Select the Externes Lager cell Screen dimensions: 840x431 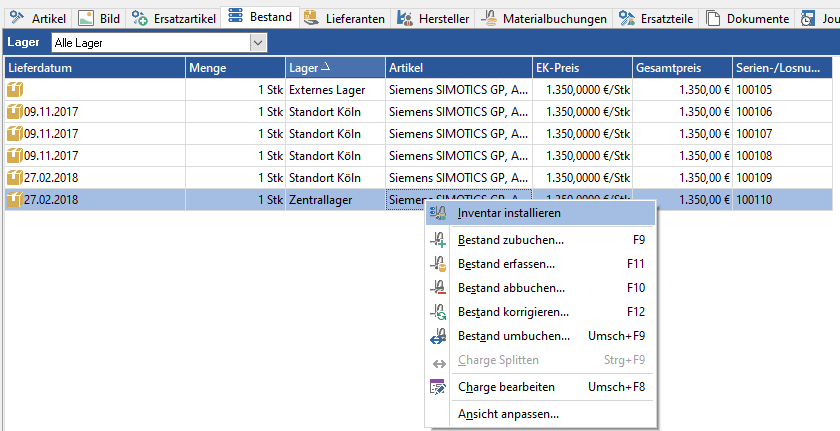[335, 90]
